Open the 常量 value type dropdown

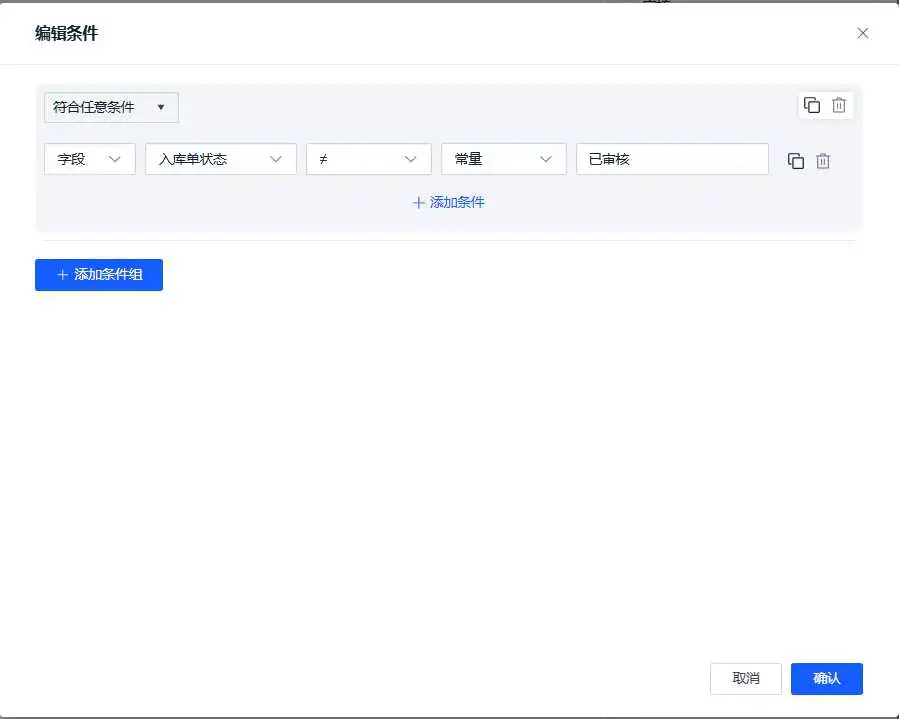pyautogui.click(x=503, y=158)
